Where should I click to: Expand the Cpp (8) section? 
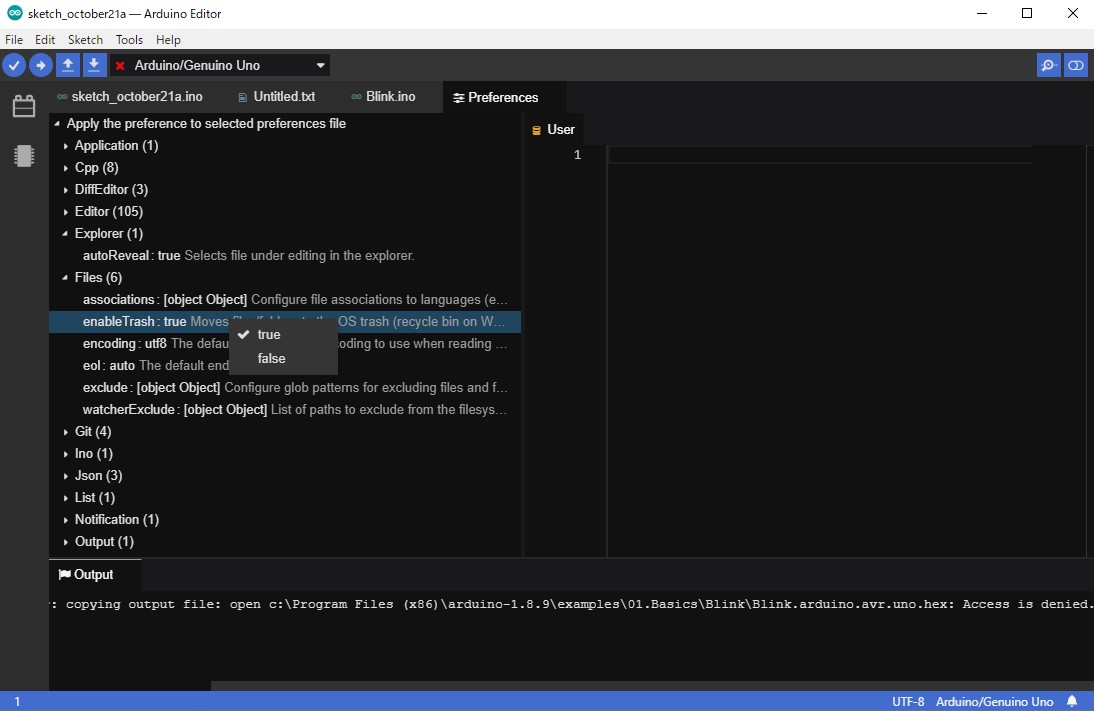point(66,167)
